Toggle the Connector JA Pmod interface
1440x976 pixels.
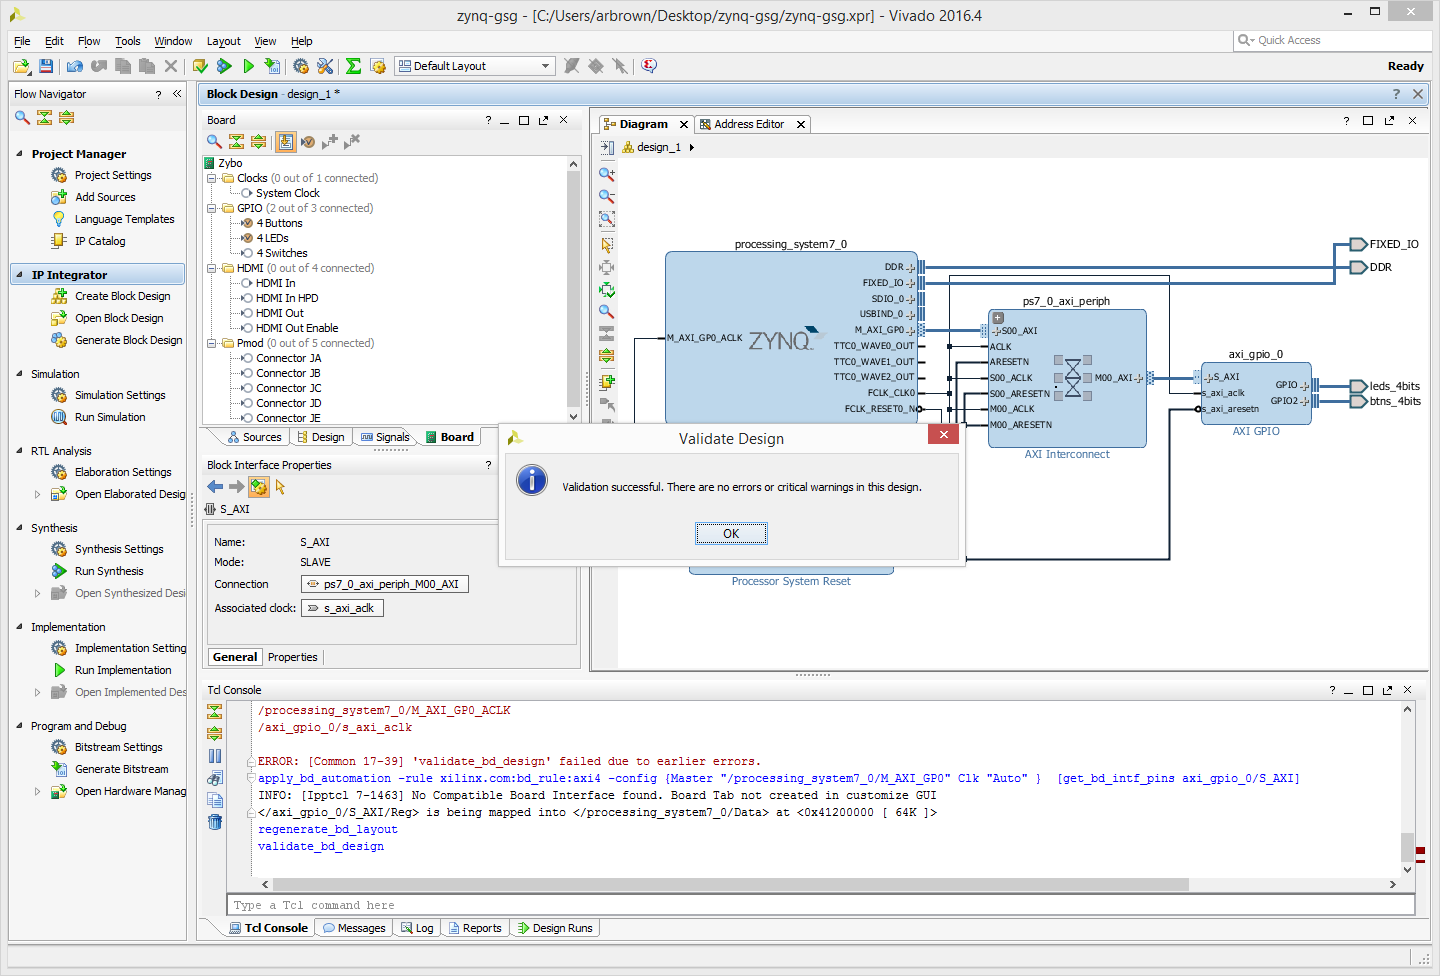pyautogui.click(x=247, y=358)
